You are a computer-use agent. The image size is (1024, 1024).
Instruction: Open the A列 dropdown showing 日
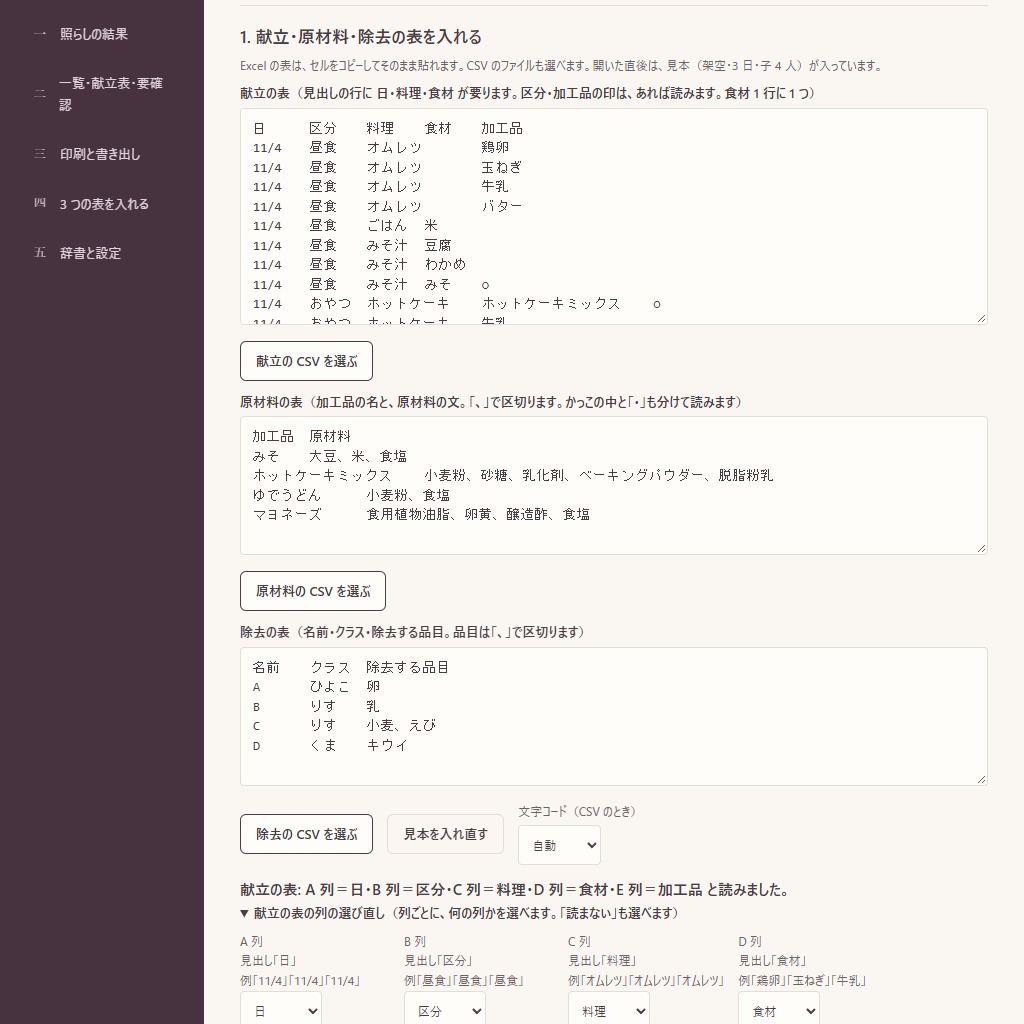click(281, 1010)
